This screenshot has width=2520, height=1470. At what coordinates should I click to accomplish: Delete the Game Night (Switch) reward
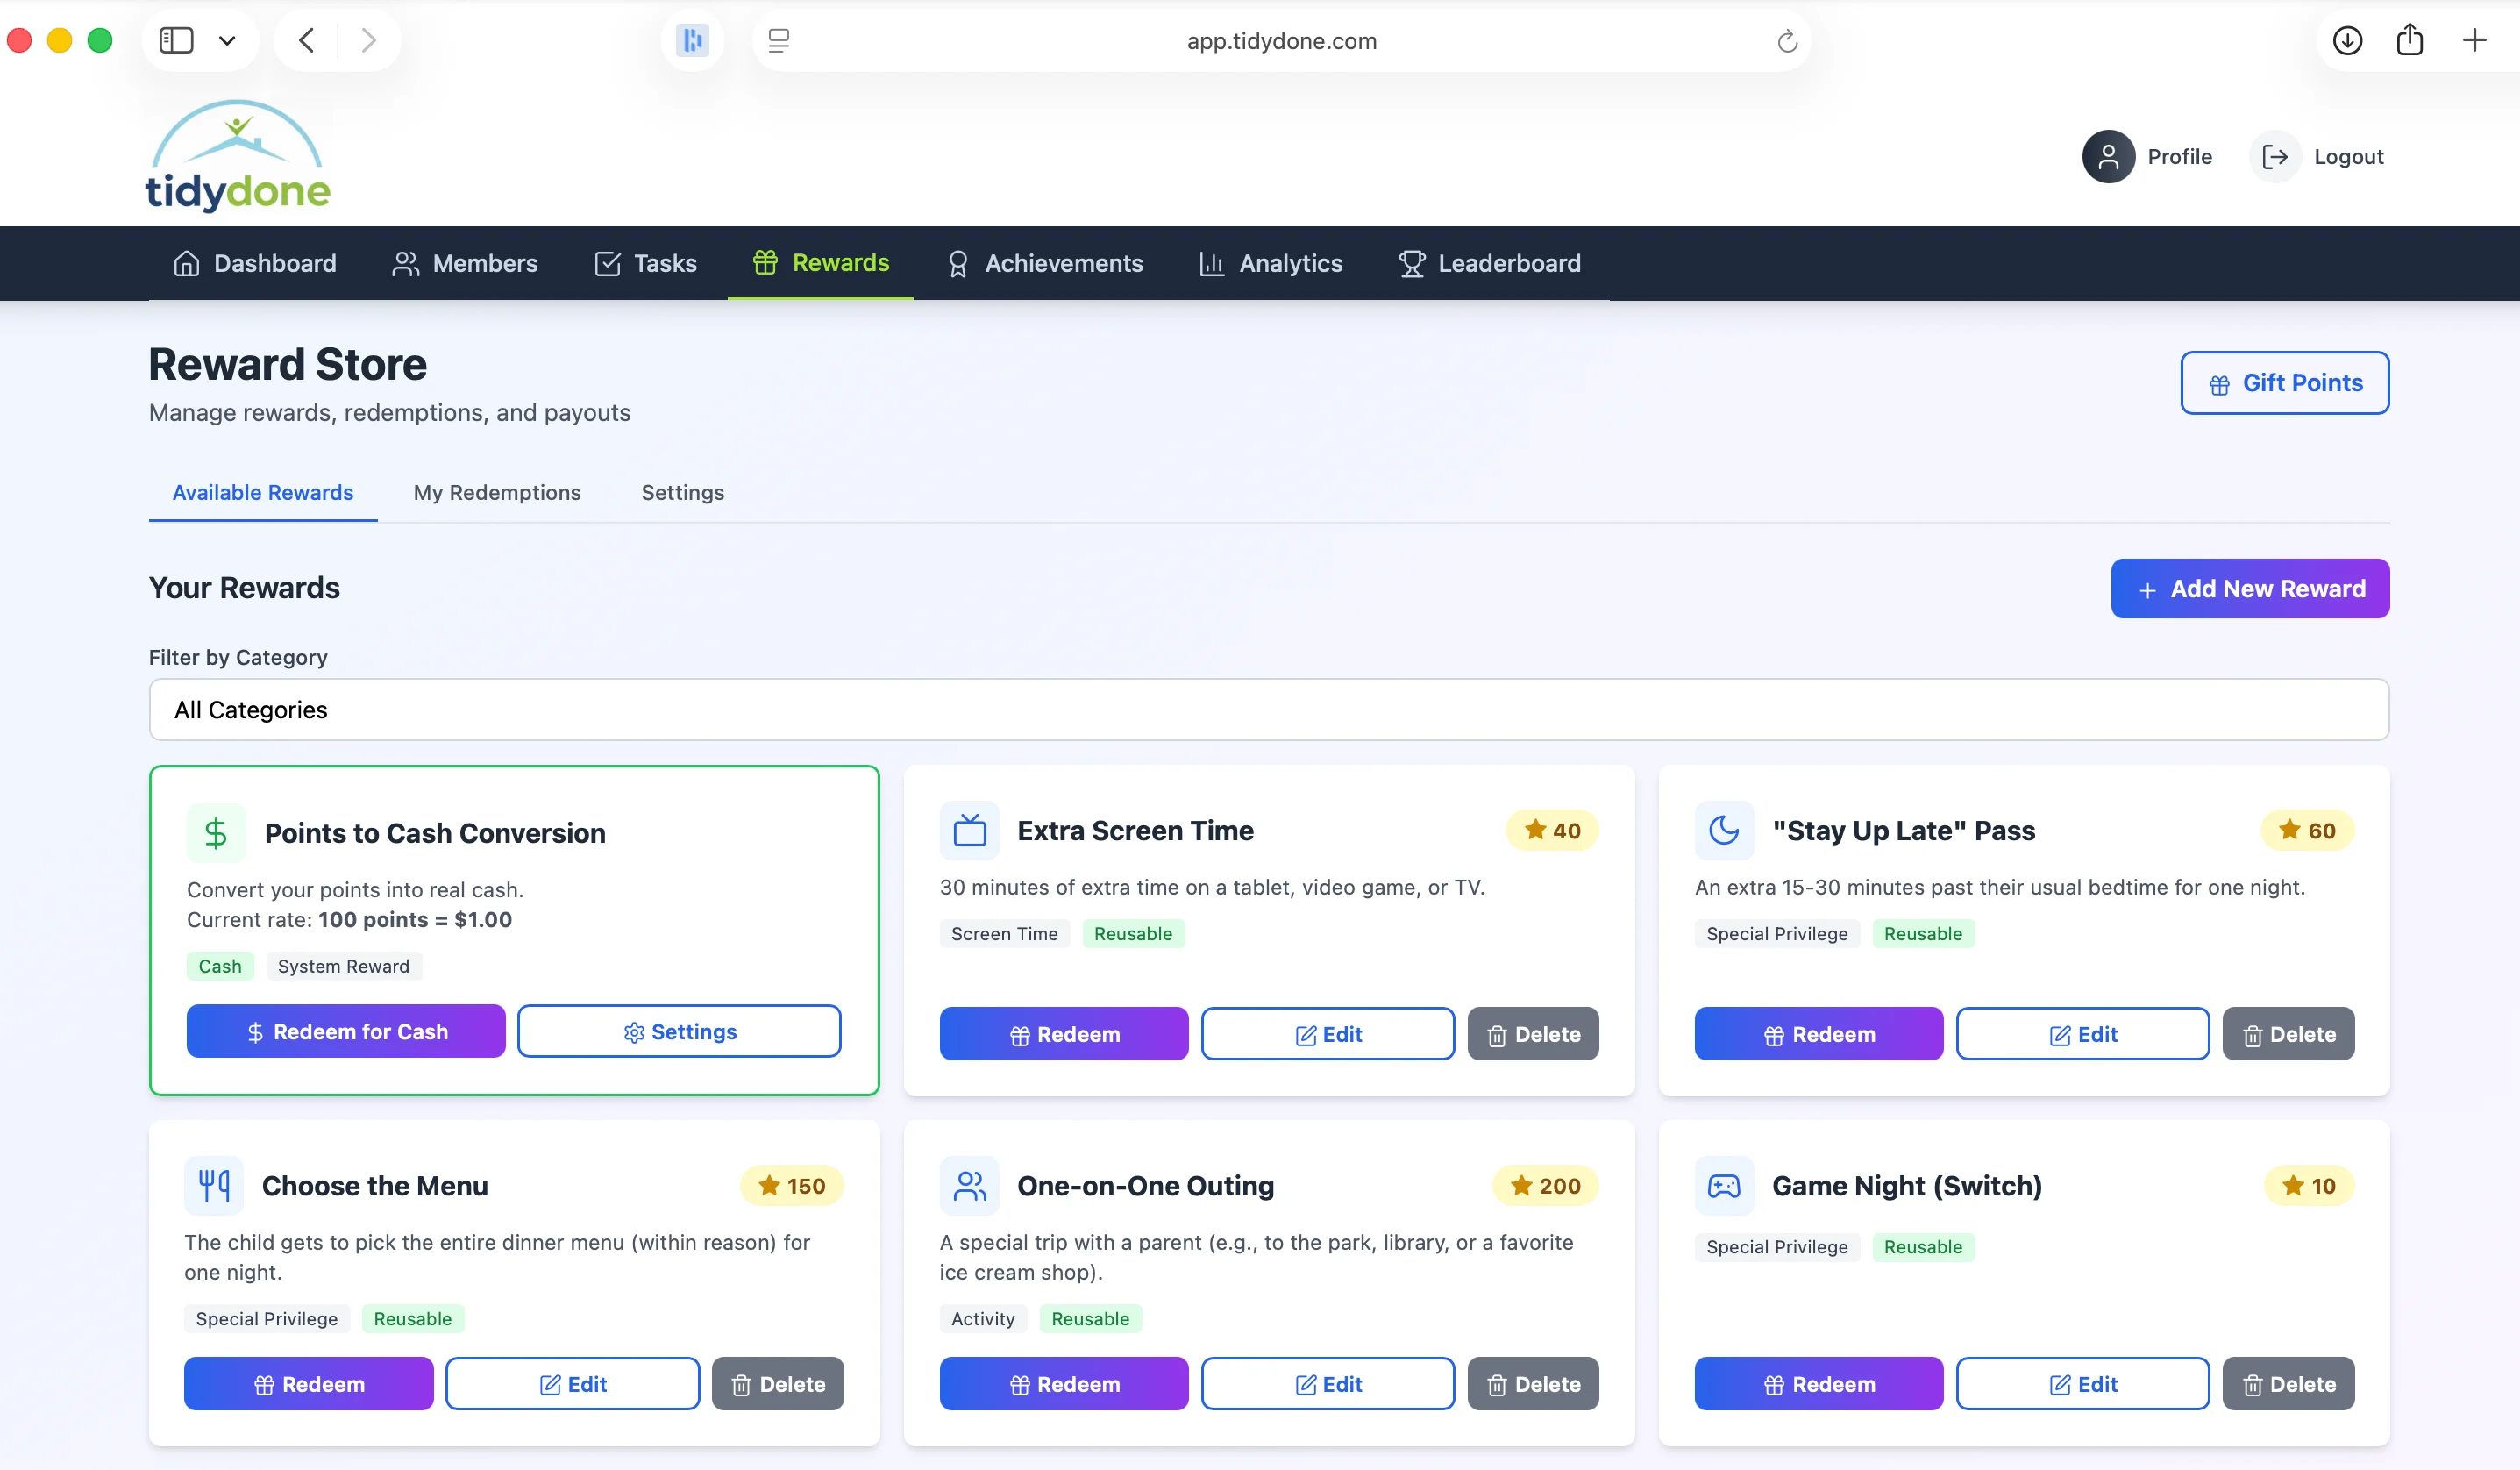click(2288, 1385)
